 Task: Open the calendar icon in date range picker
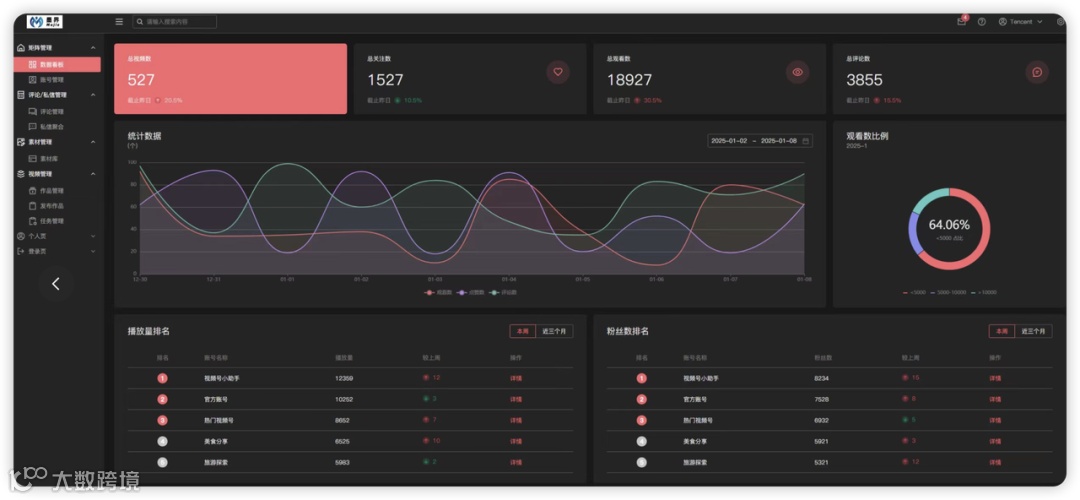[x=806, y=140]
